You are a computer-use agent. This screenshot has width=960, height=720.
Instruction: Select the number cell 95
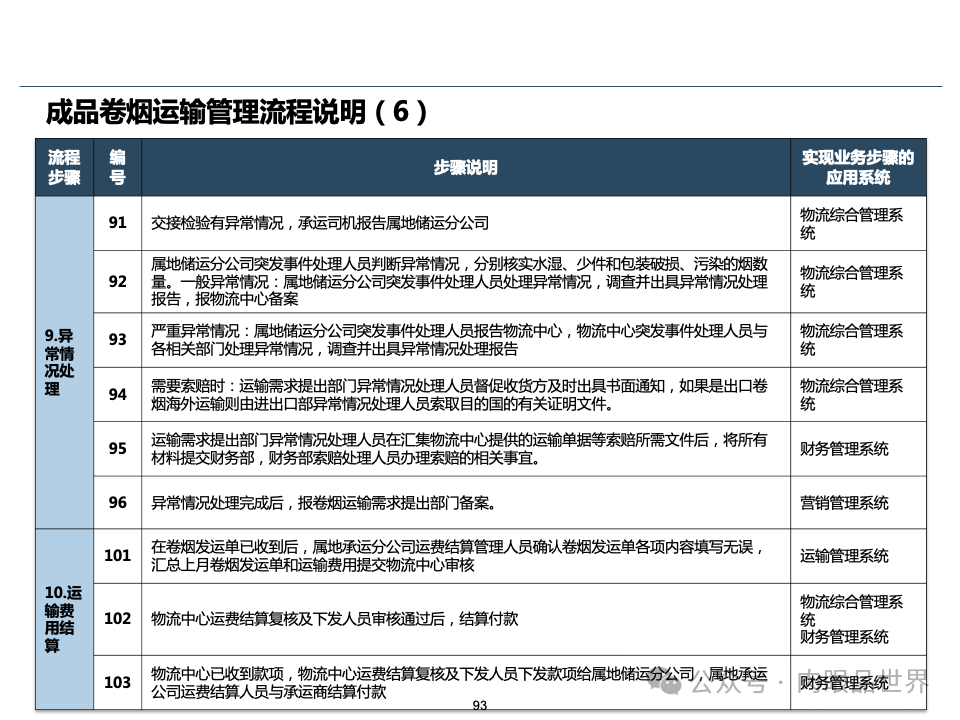(x=118, y=449)
